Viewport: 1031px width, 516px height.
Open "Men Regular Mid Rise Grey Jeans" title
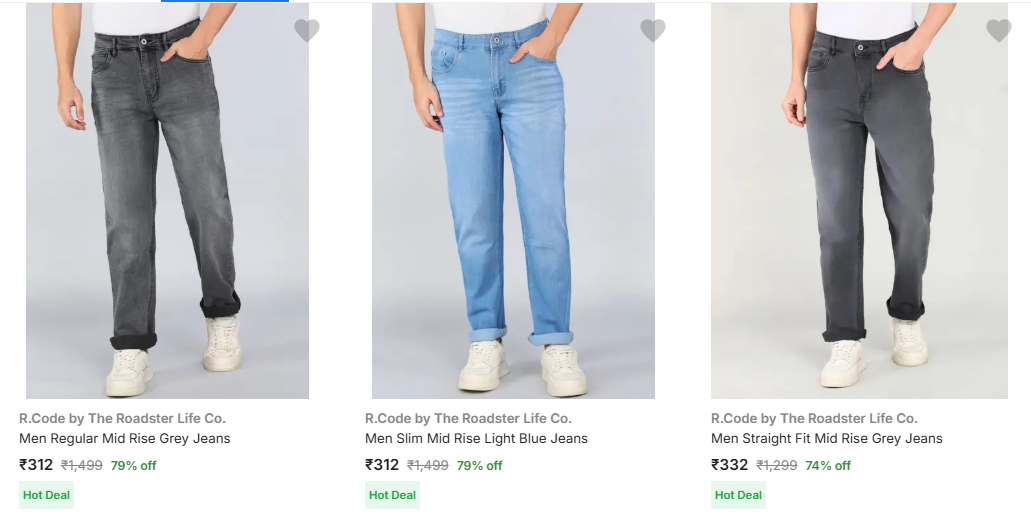pos(125,439)
